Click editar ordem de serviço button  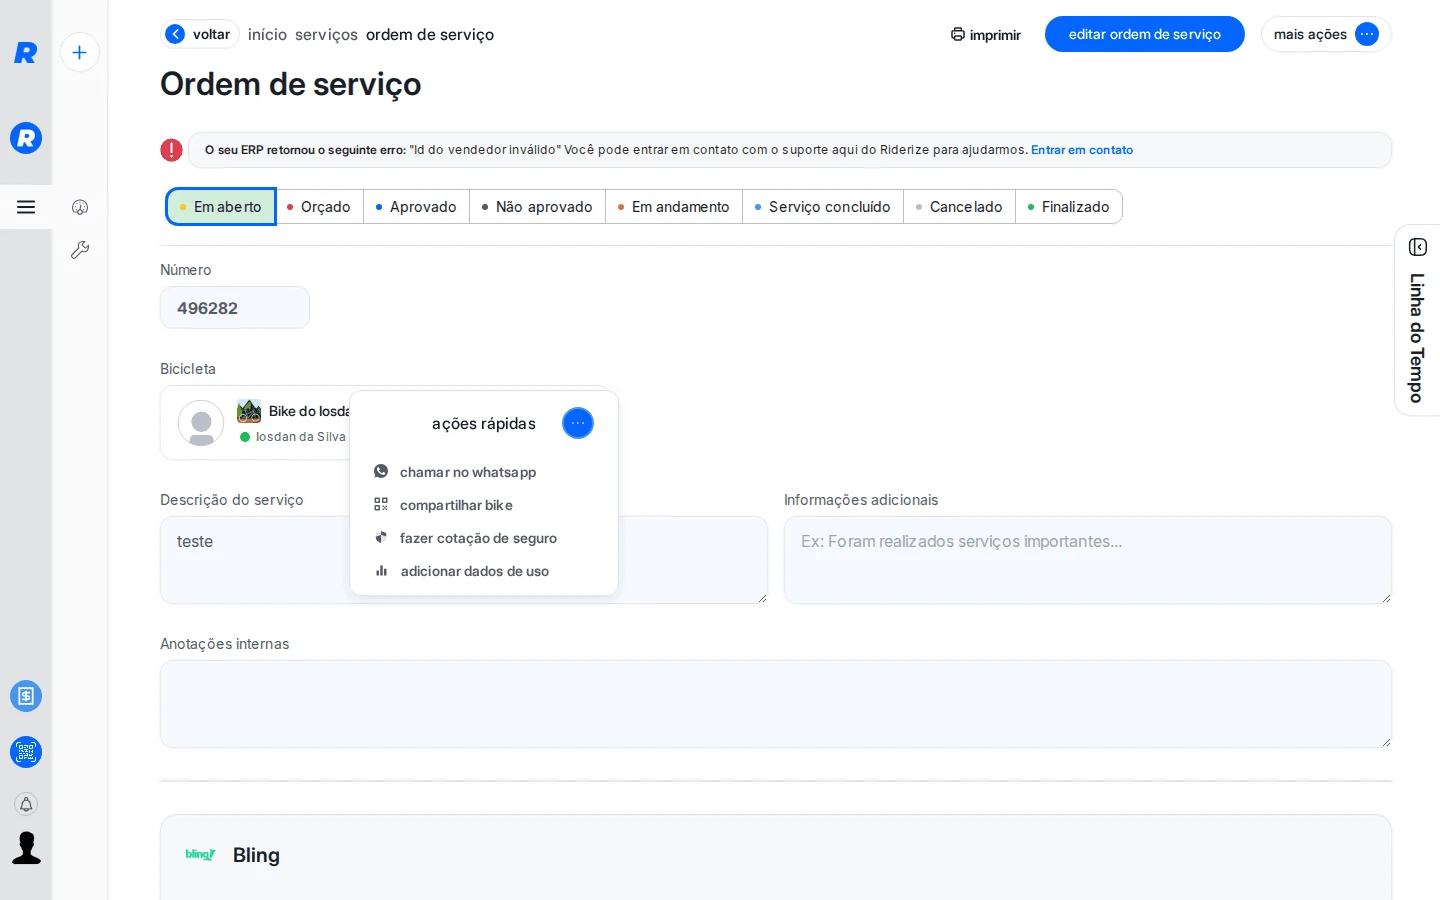pyautogui.click(x=1145, y=34)
